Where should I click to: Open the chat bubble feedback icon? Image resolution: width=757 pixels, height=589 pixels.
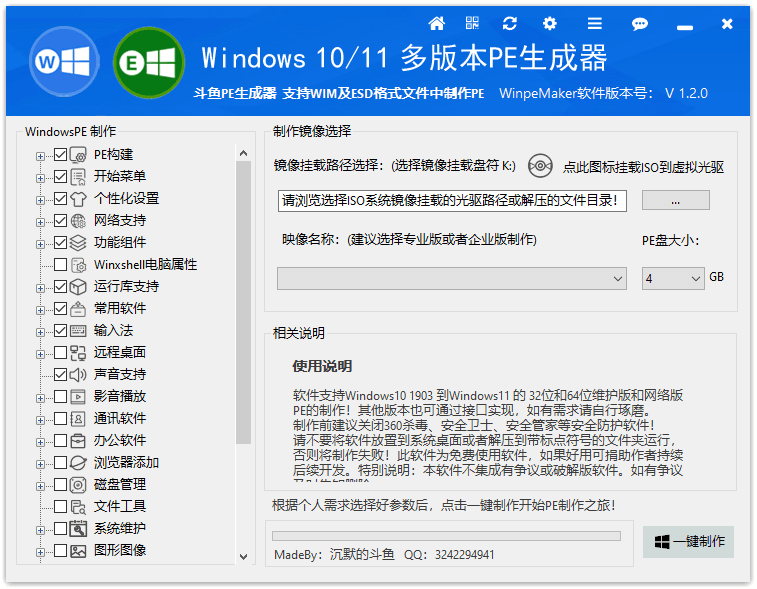pos(640,24)
